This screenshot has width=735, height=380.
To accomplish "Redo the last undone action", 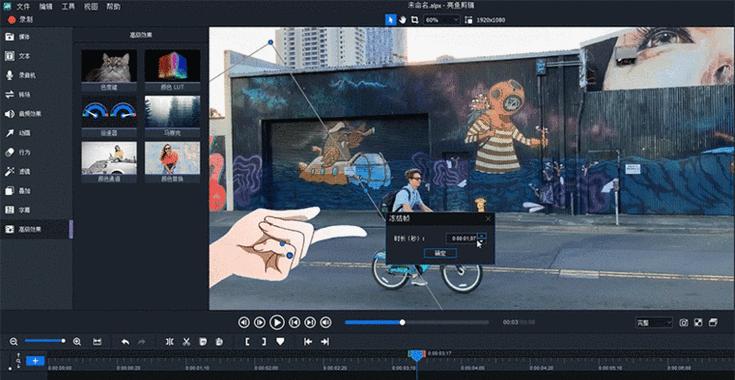I will (x=142, y=342).
